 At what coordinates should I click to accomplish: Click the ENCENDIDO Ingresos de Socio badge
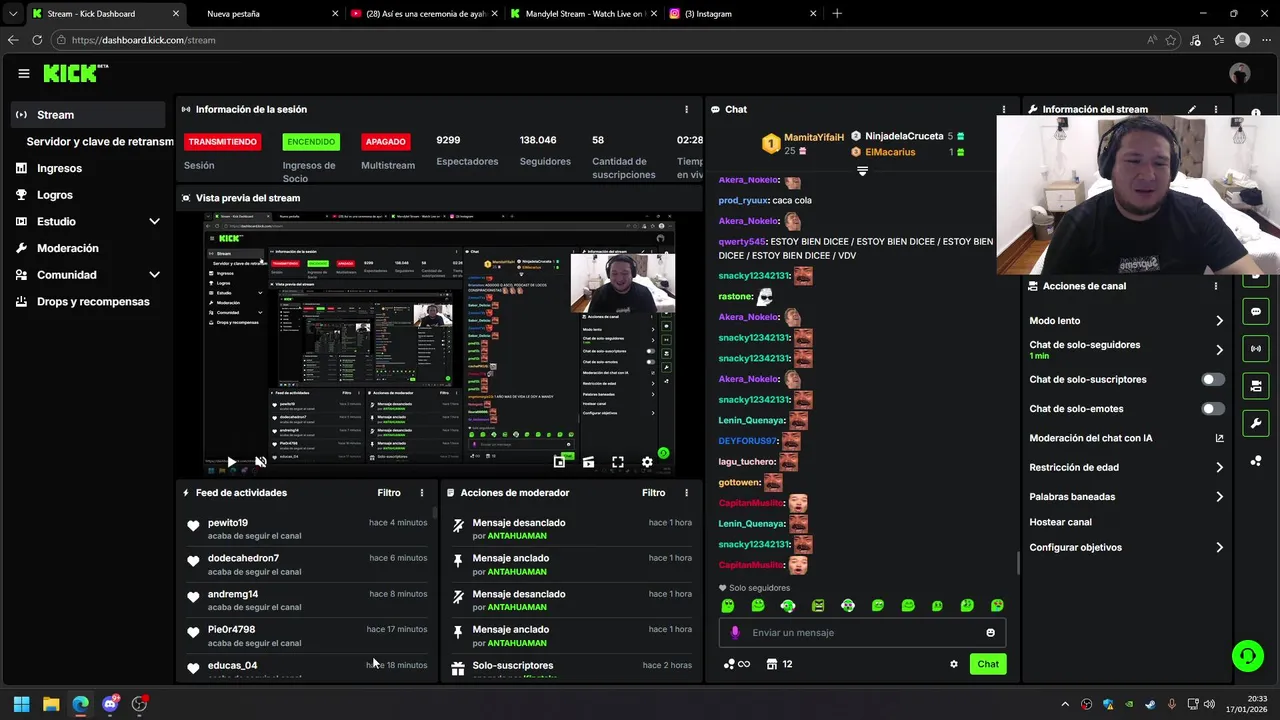tap(311, 142)
